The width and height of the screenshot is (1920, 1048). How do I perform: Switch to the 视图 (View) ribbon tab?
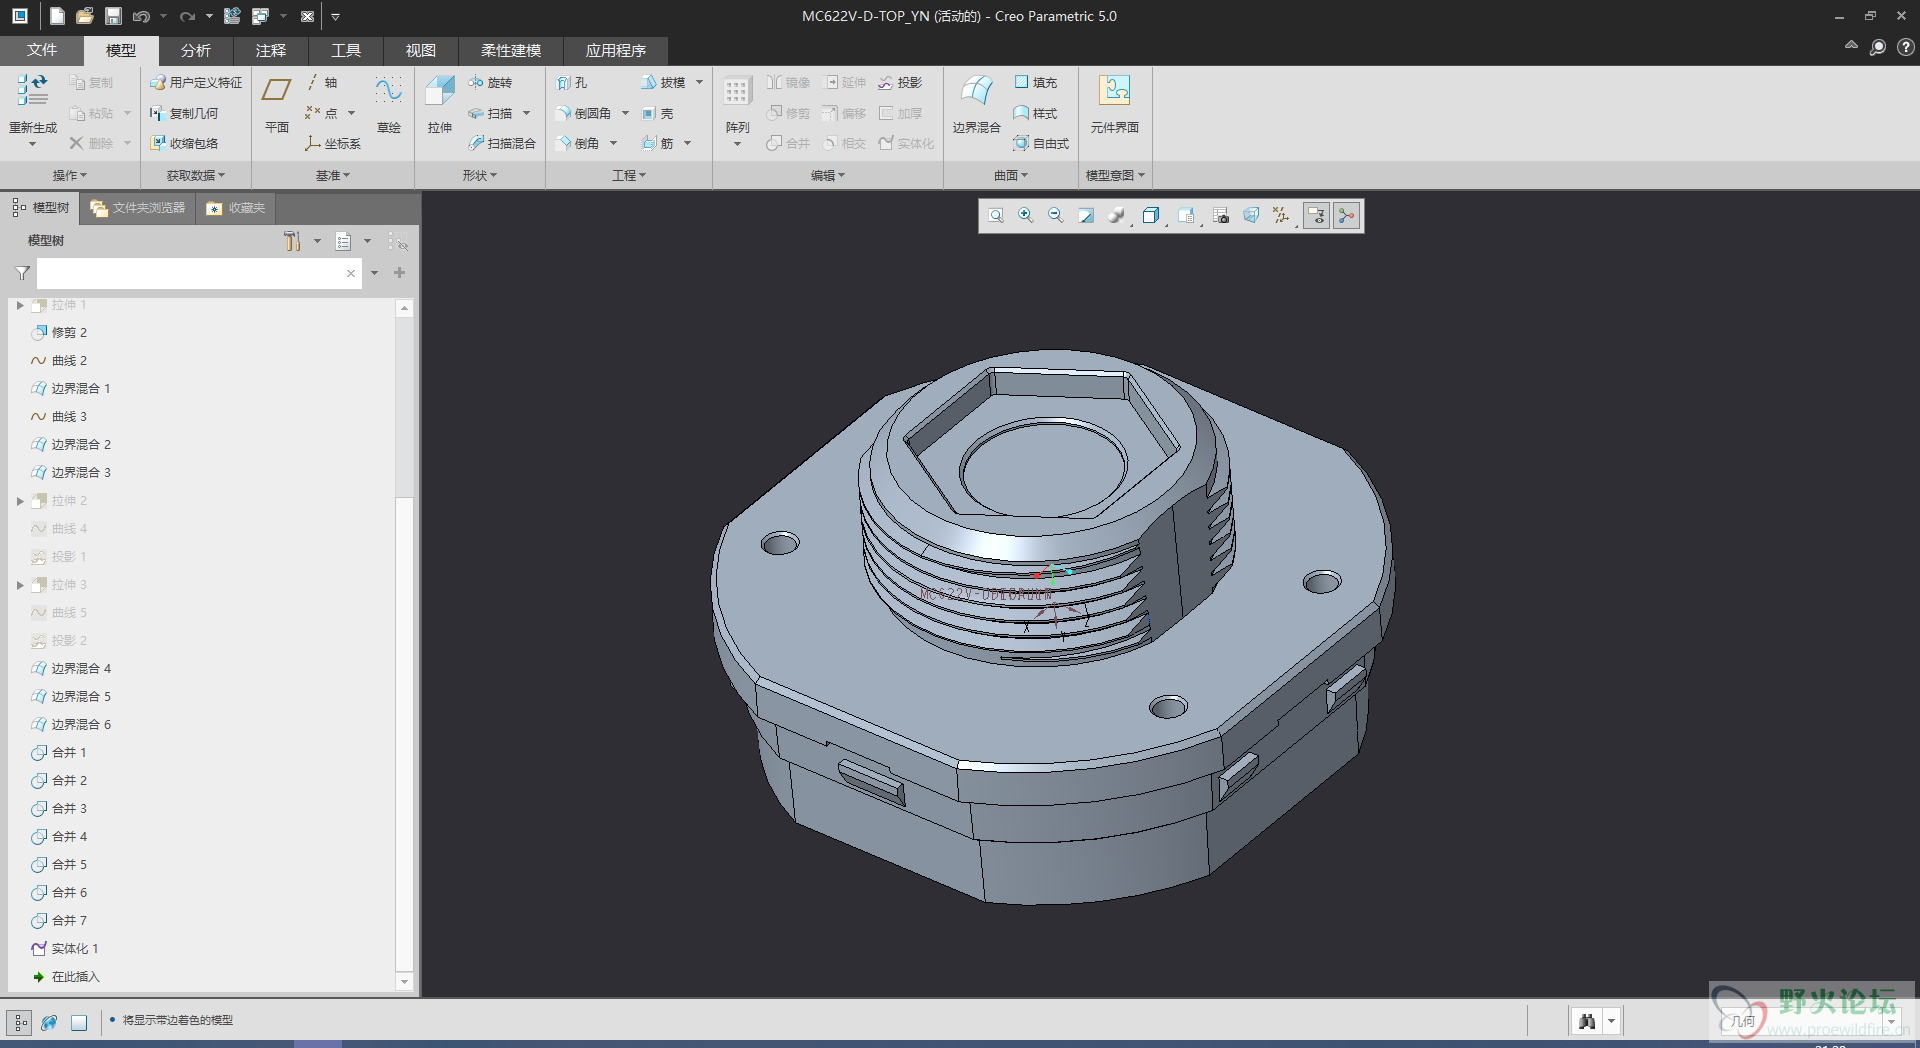[x=420, y=51]
